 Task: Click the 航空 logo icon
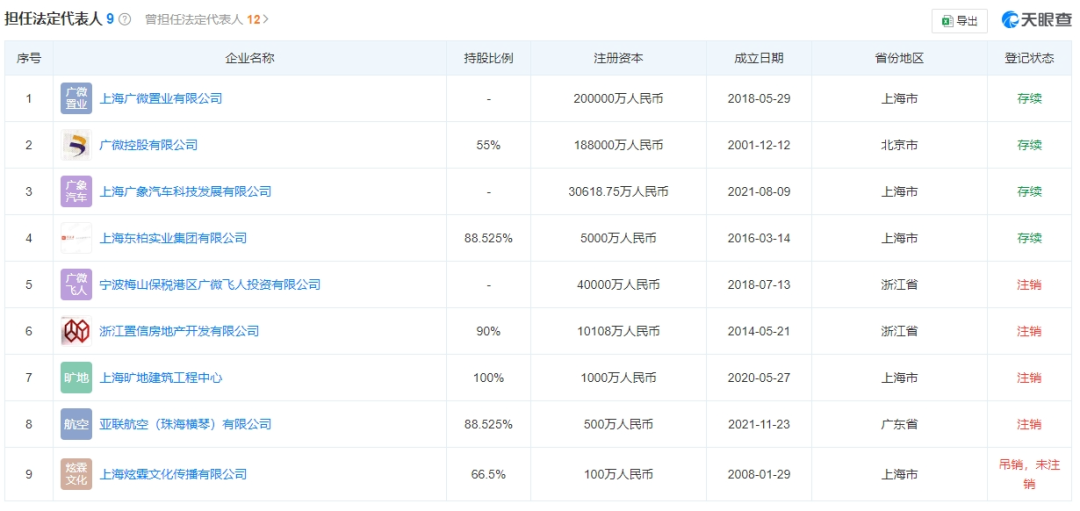pyautogui.click(x=76, y=424)
